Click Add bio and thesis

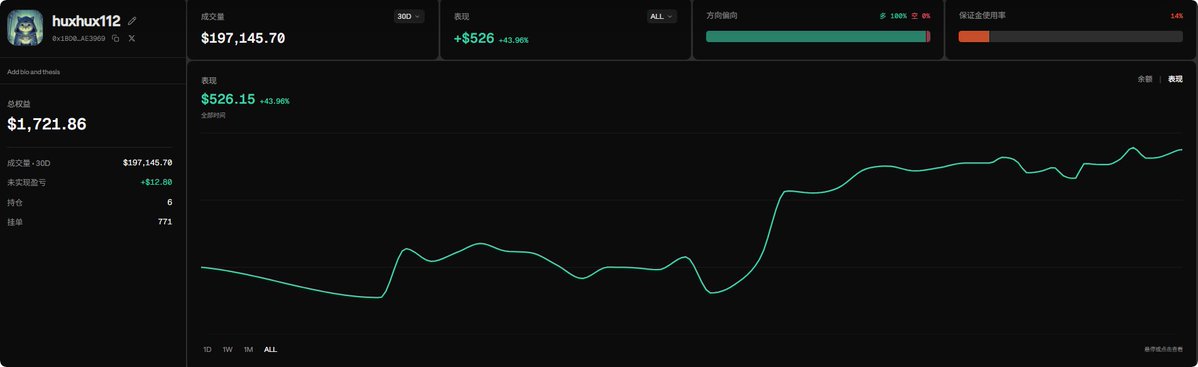pyautogui.click(x=34, y=72)
